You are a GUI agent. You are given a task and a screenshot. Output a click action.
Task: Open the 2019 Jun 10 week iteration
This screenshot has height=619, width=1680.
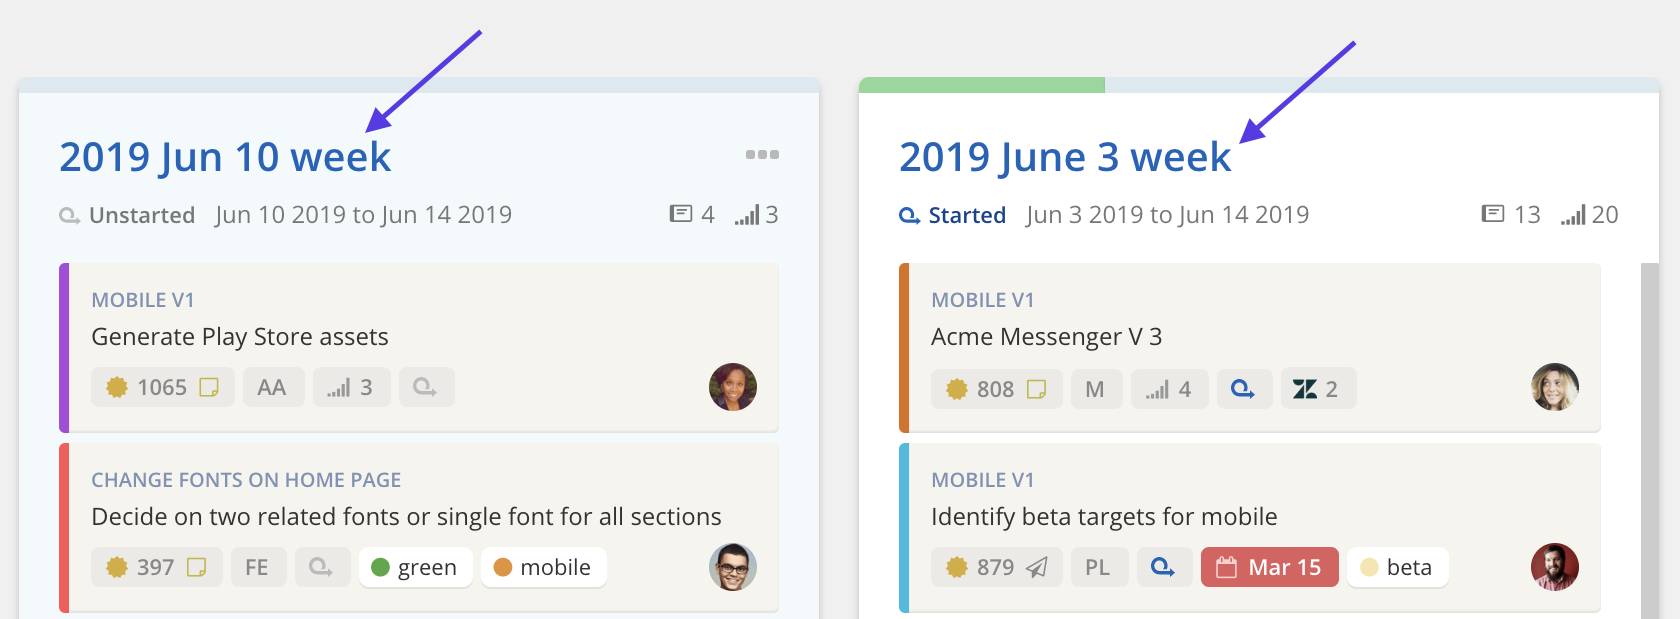coord(225,157)
